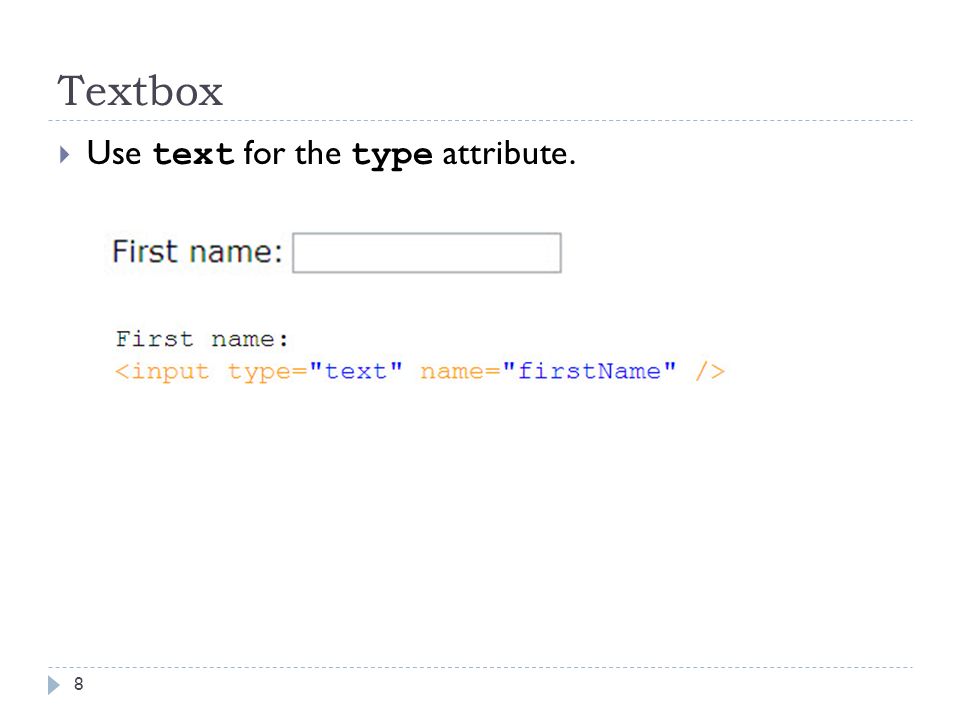This screenshot has width=960, height=720.
Task: Click the Textbox slide title
Action: pyautogui.click(x=140, y=91)
